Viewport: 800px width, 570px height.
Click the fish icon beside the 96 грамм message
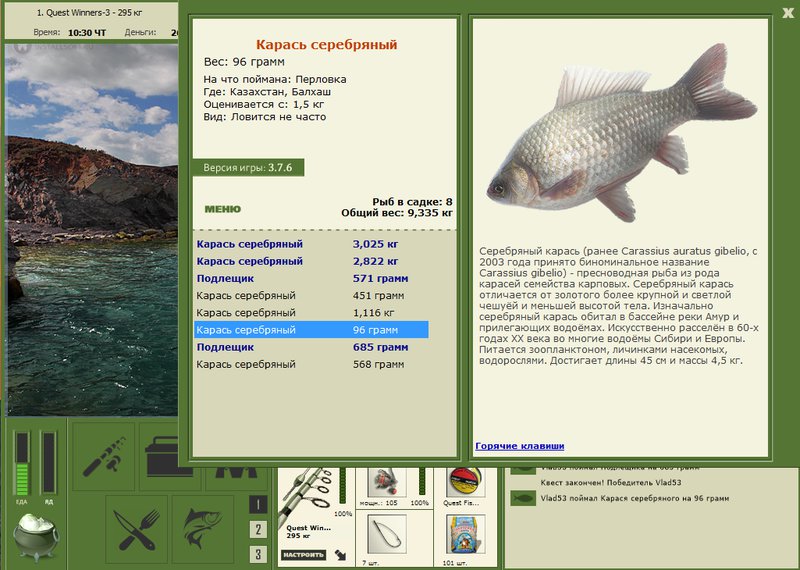pyautogui.click(x=523, y=498)
